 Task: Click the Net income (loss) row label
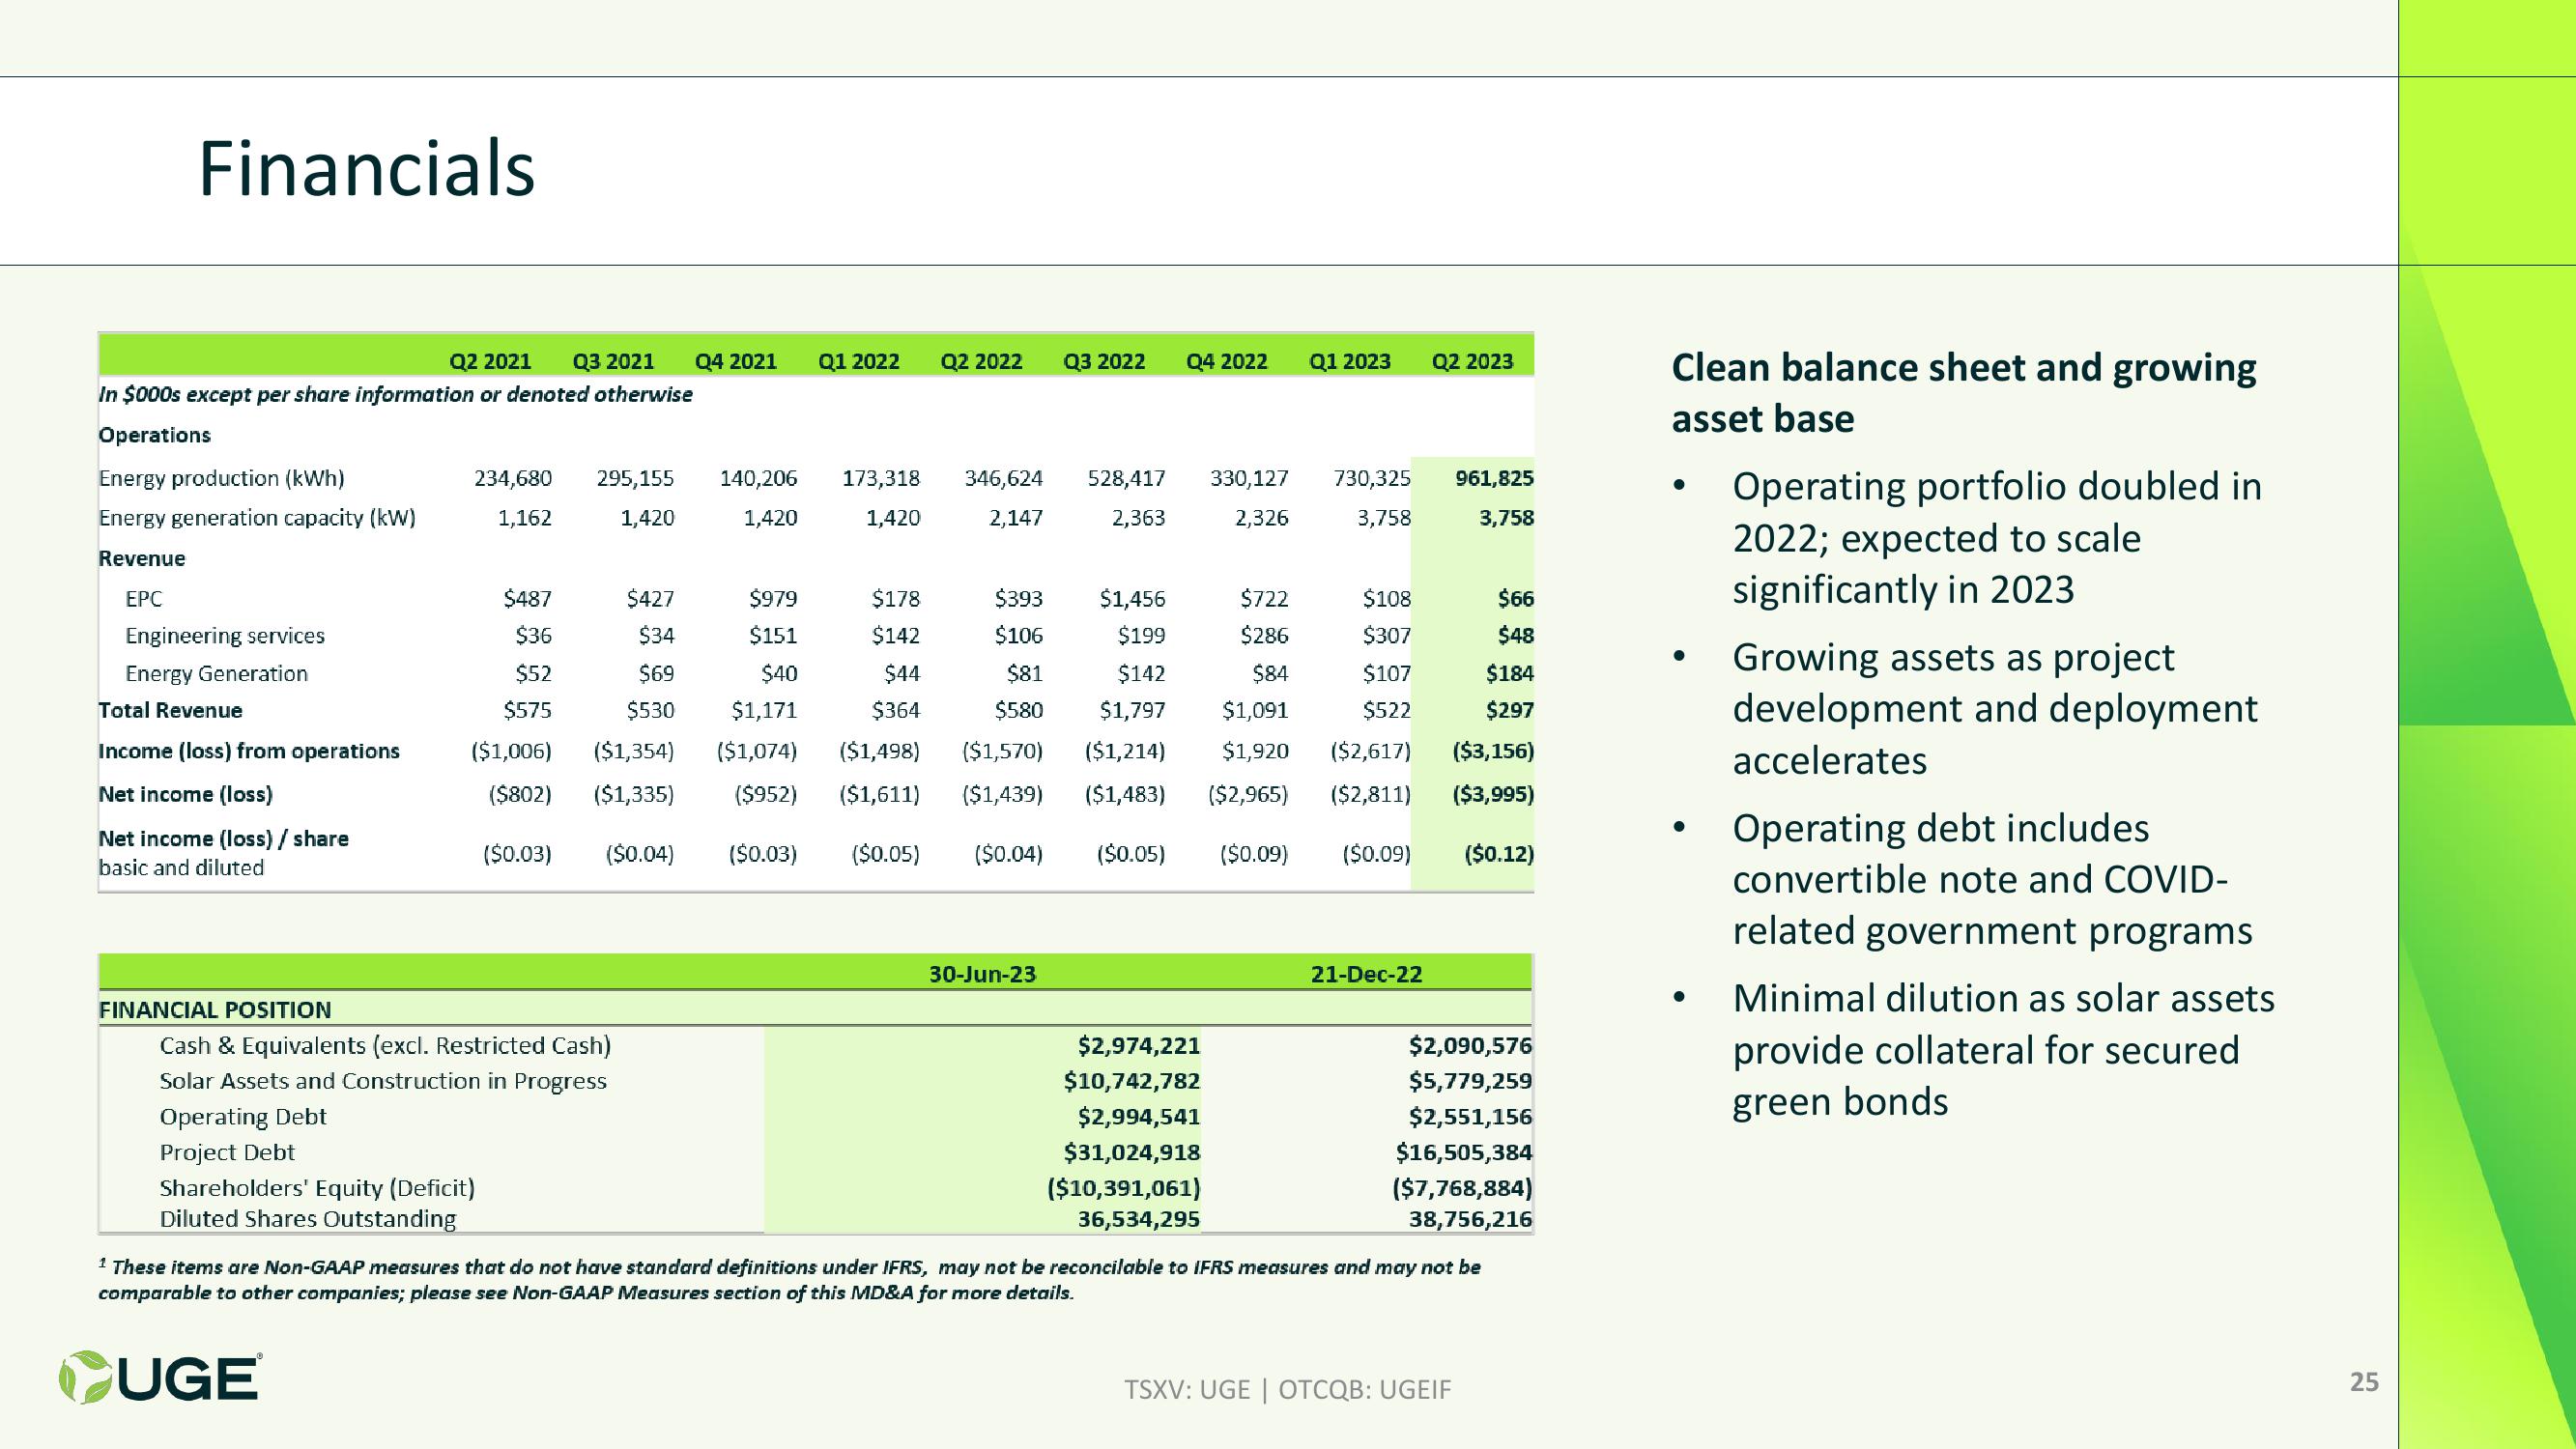coord(186,795)
